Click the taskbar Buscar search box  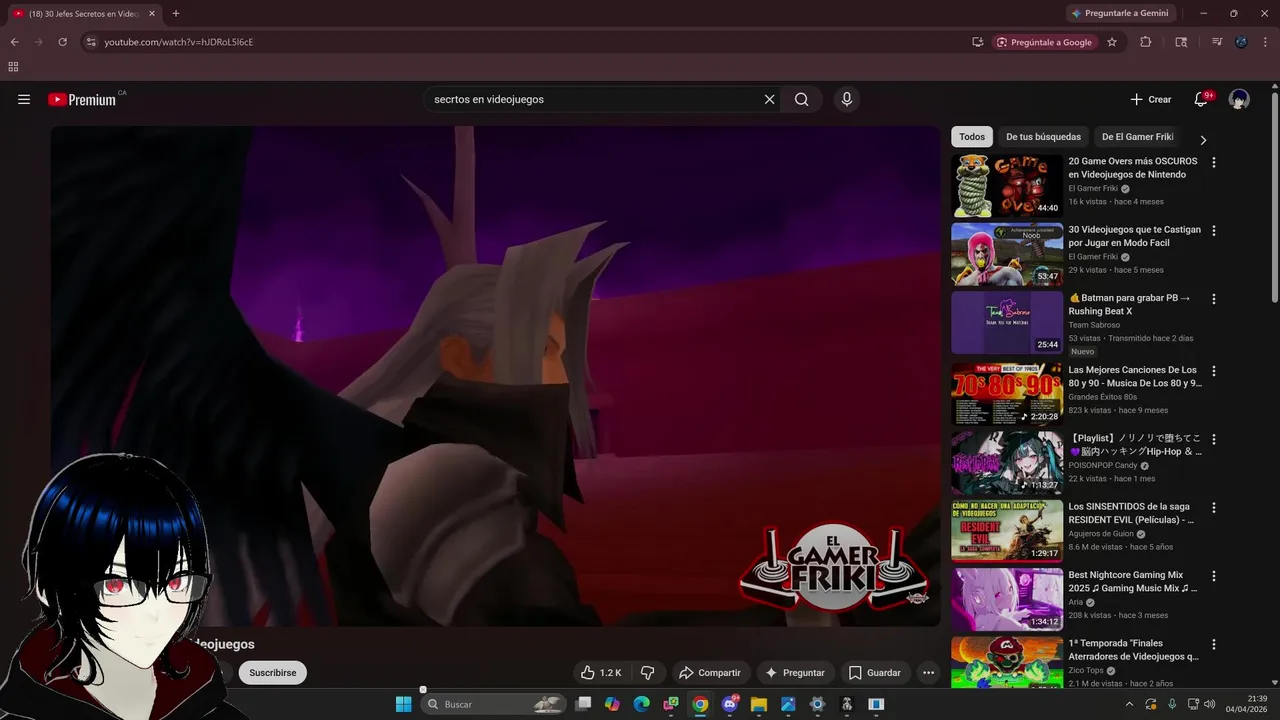(x=493, y=704)
